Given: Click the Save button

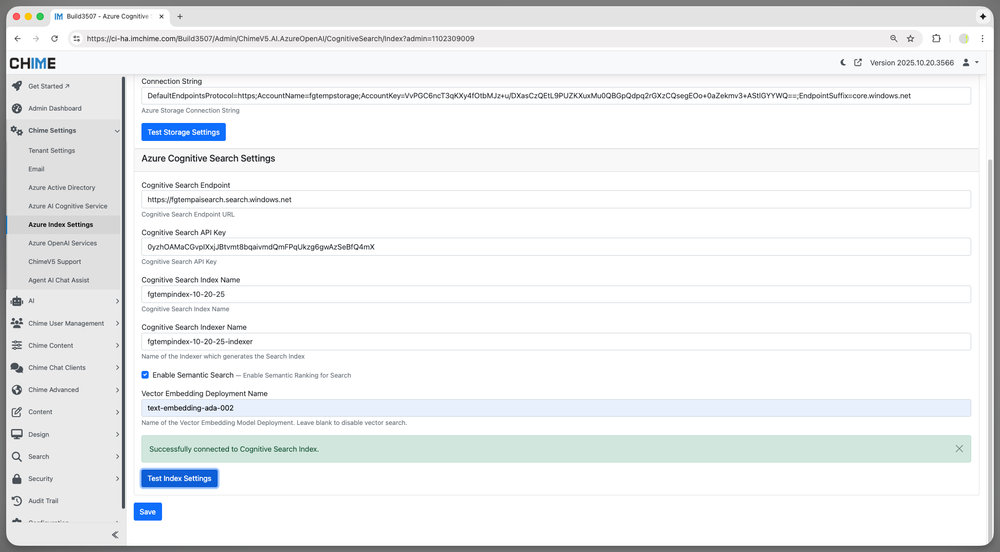Looking at the screenshot, I should pos(147,512).
